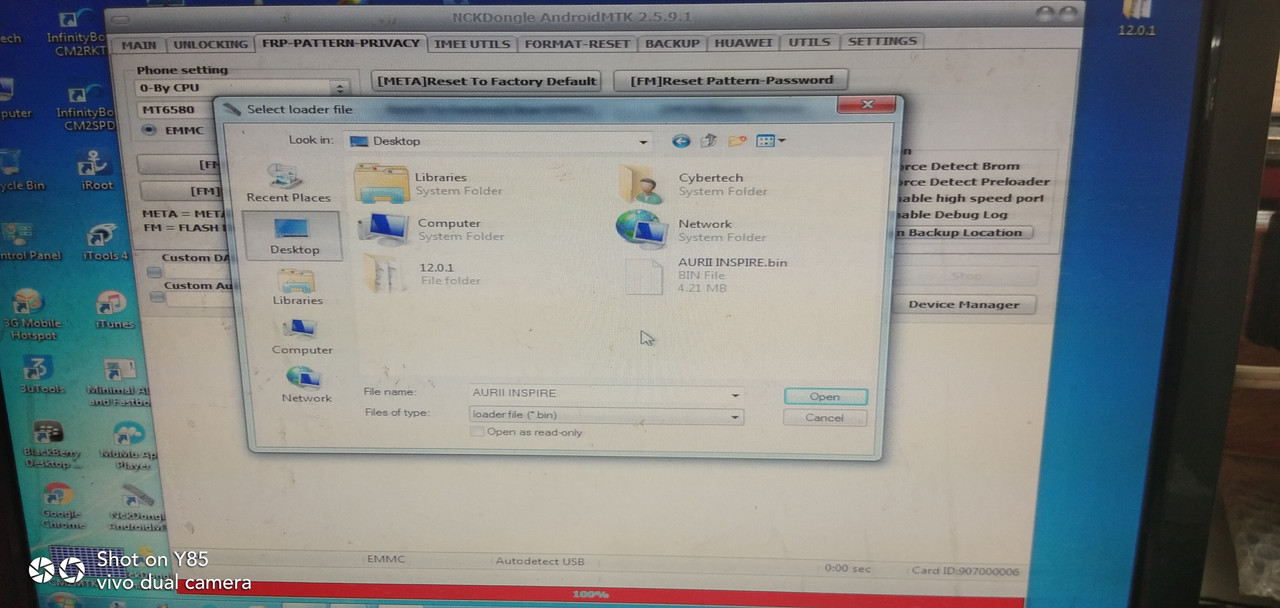Switch to HUAWEI tab
Screen dimensions: 1280x608
pyautogui.click(x=743, y=42)
